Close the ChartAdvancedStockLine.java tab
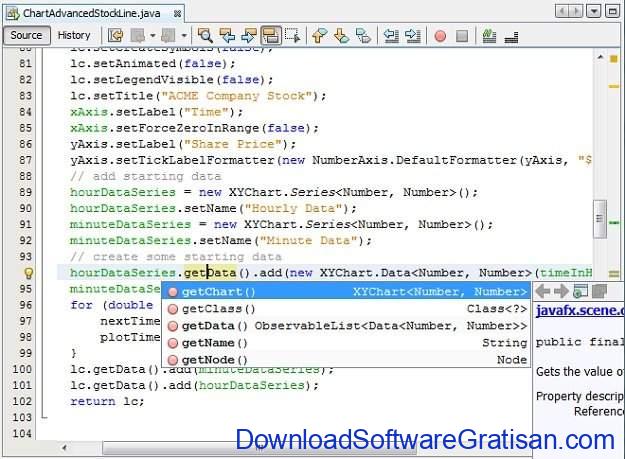Viewport: 625px width, 459px height. (x=177, y=14)
